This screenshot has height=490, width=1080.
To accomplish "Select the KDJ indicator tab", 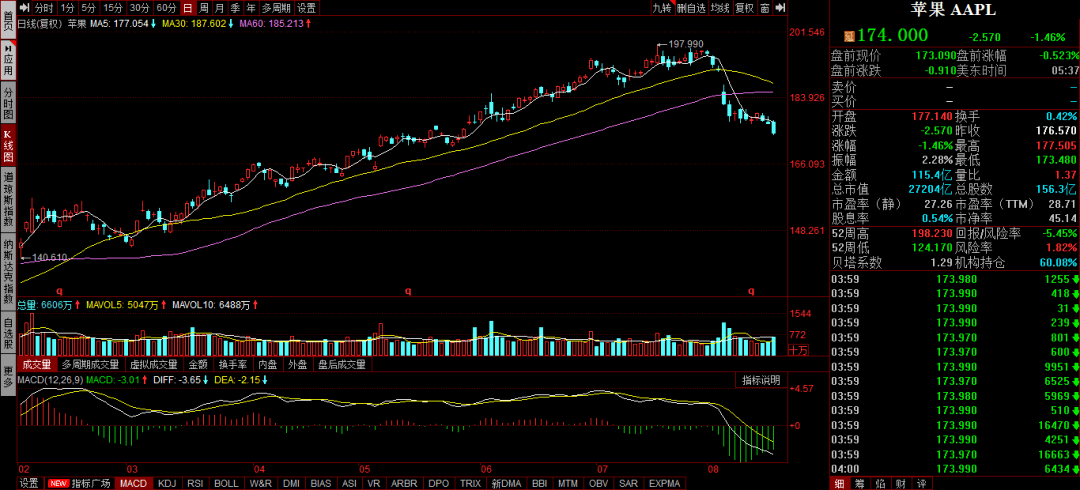I will pos(166,483).
